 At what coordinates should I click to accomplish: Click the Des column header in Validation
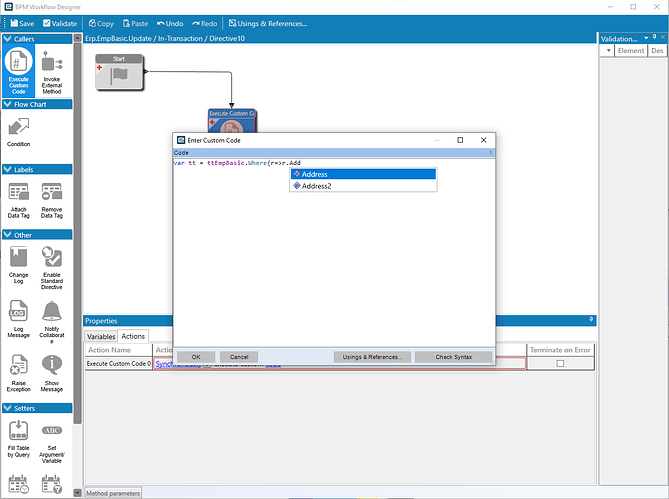point(657,51)
